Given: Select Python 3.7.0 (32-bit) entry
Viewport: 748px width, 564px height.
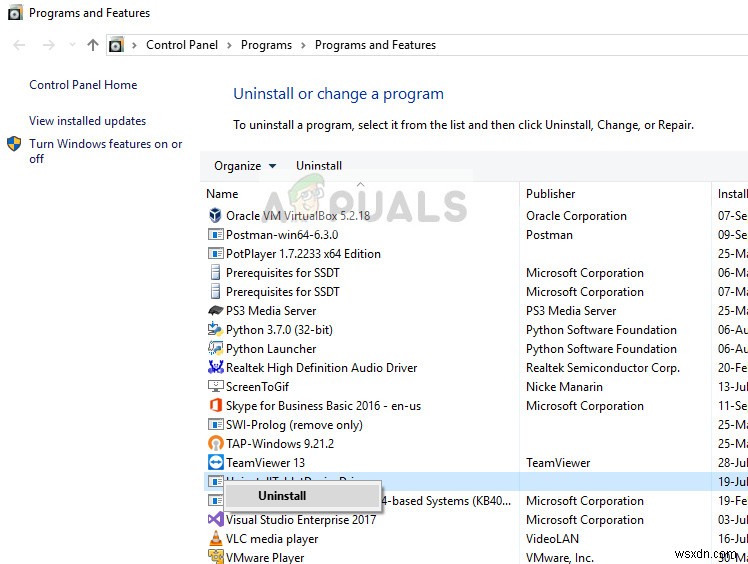Looking at the screenshot, I should tap(279, 330).
